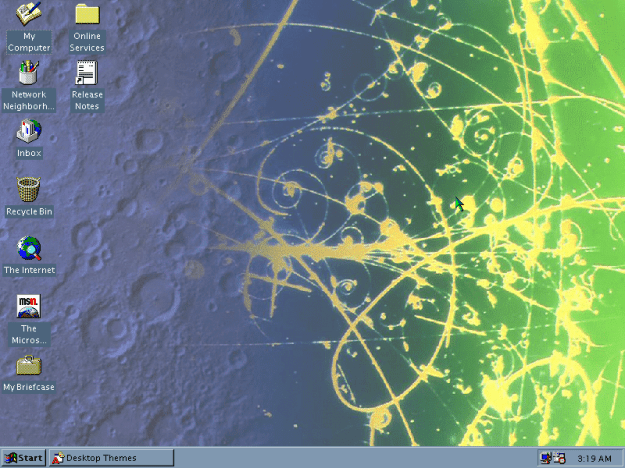Click the Start button
Image resolution: width=625 pixels, height=468 pixels.
[23, 458]
